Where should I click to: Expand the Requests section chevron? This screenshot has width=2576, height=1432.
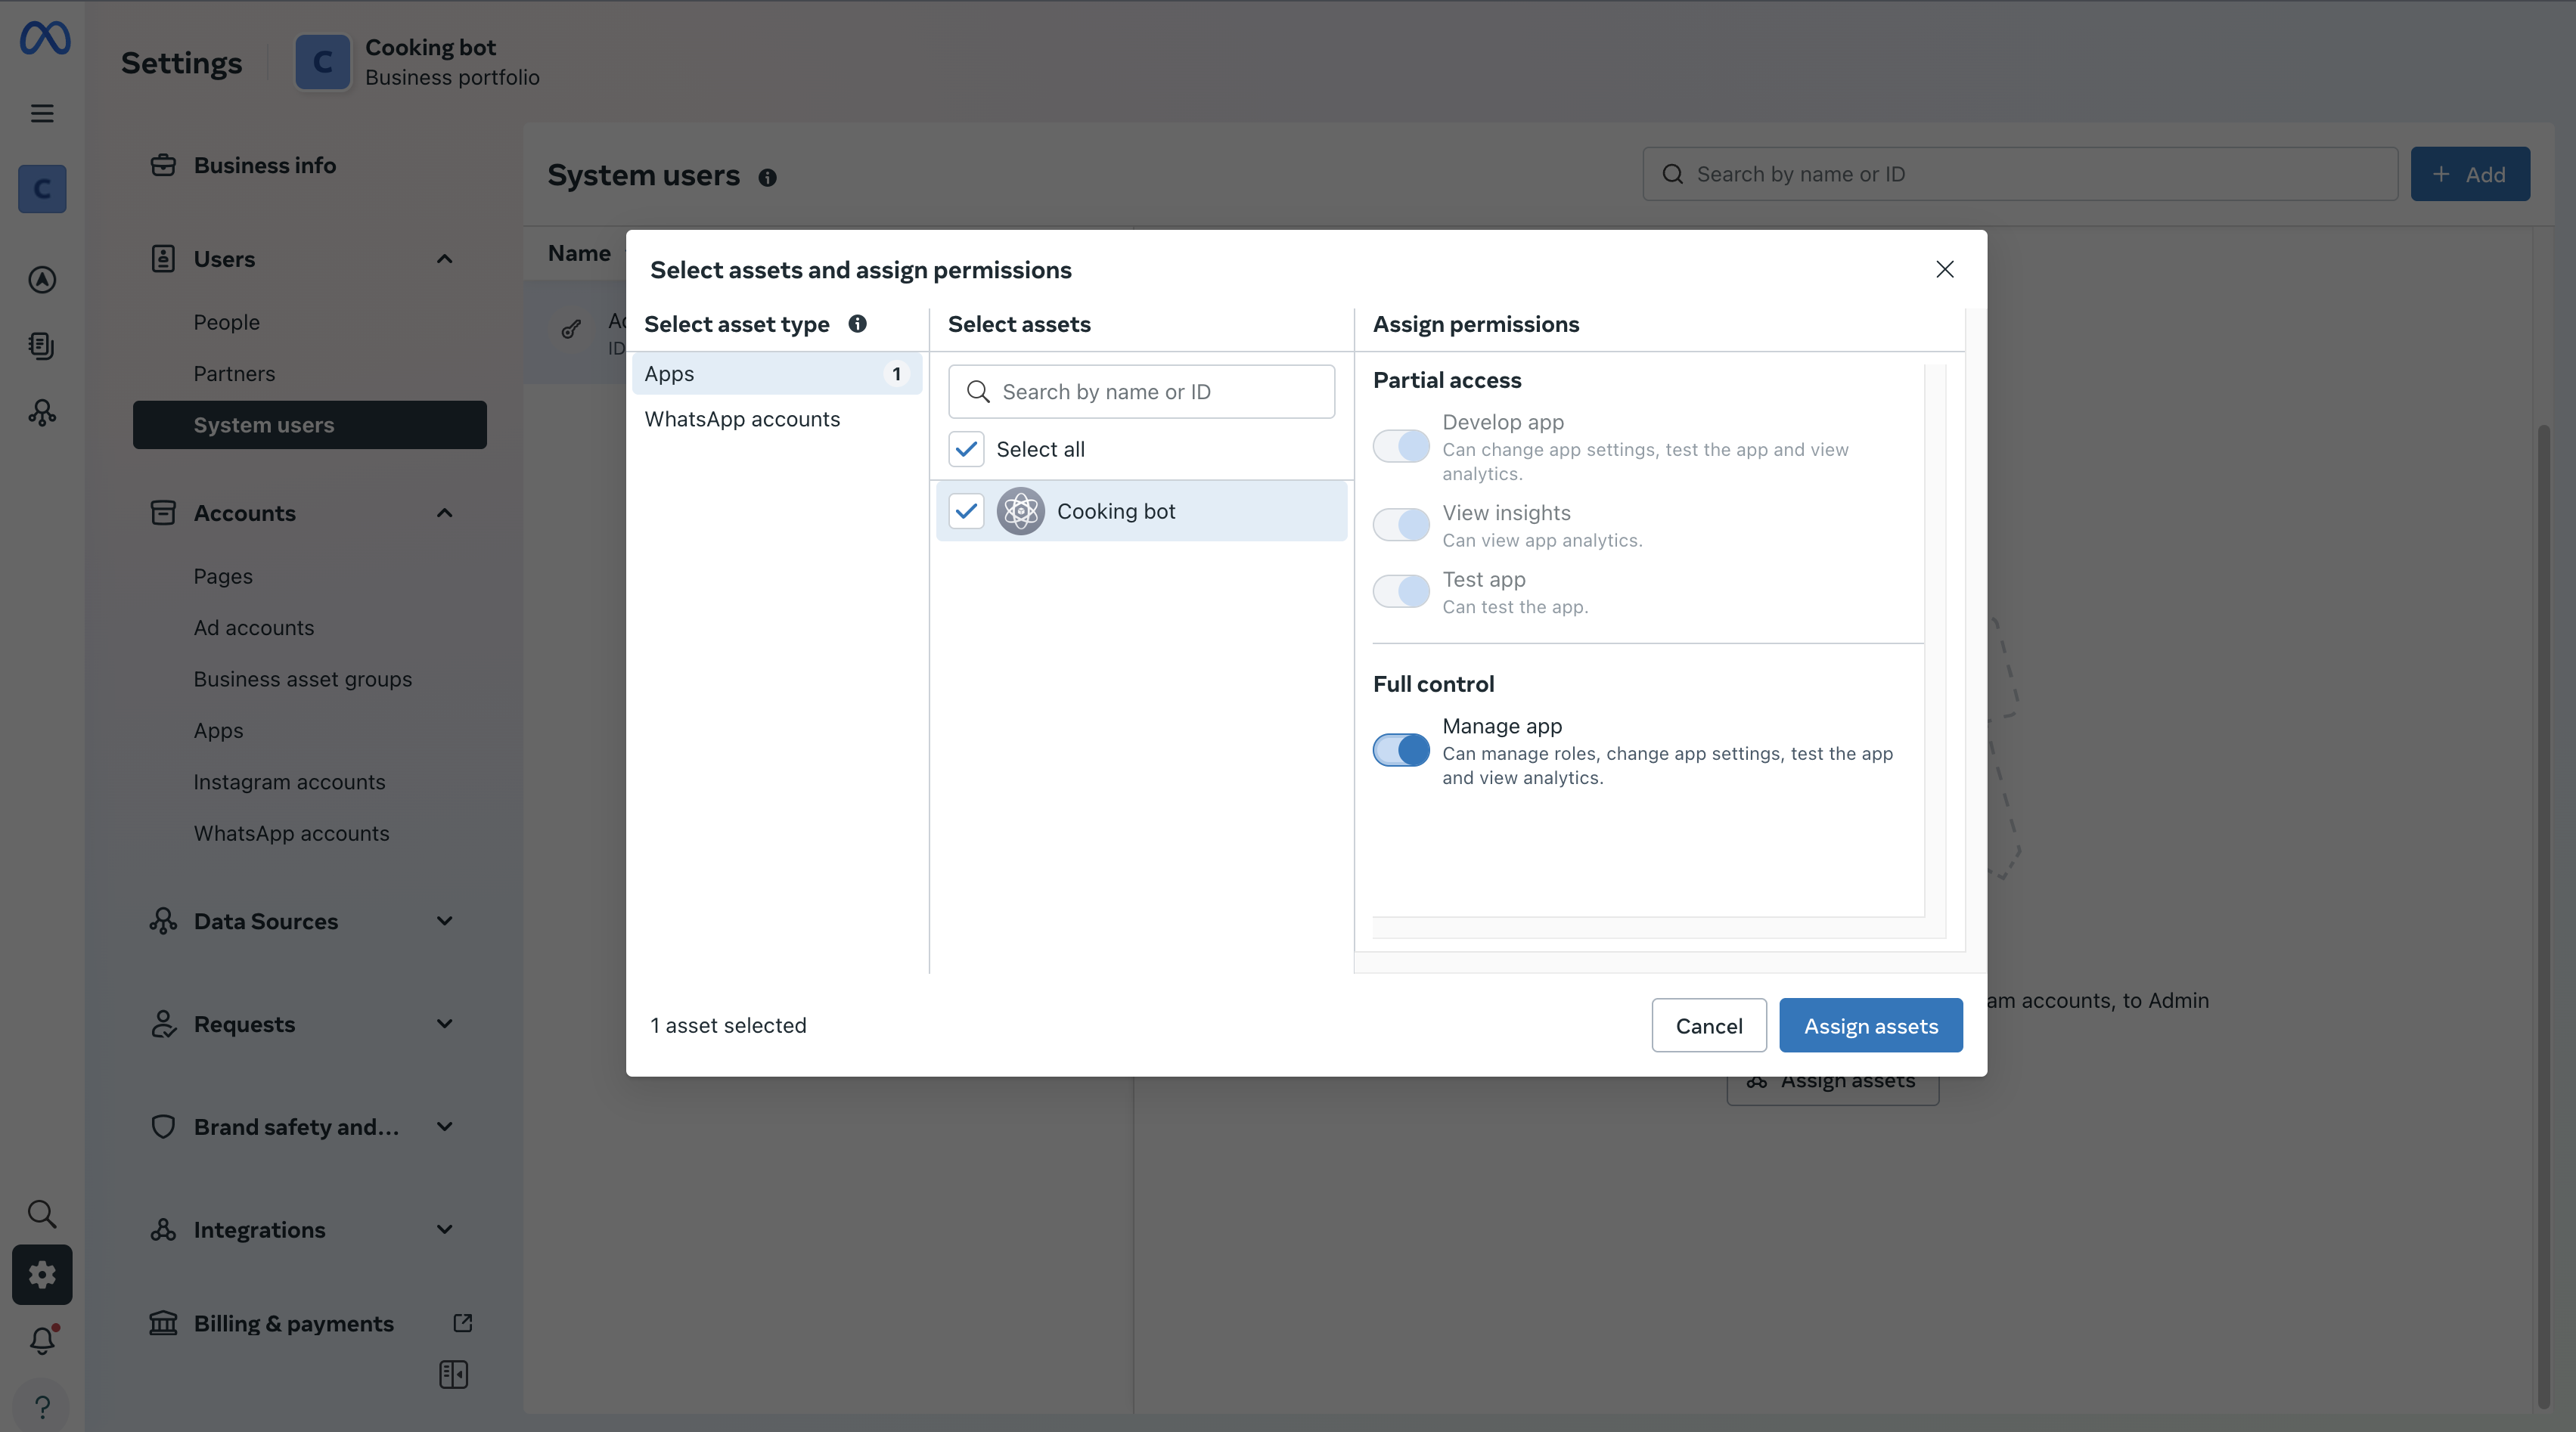click(445, 1024)
